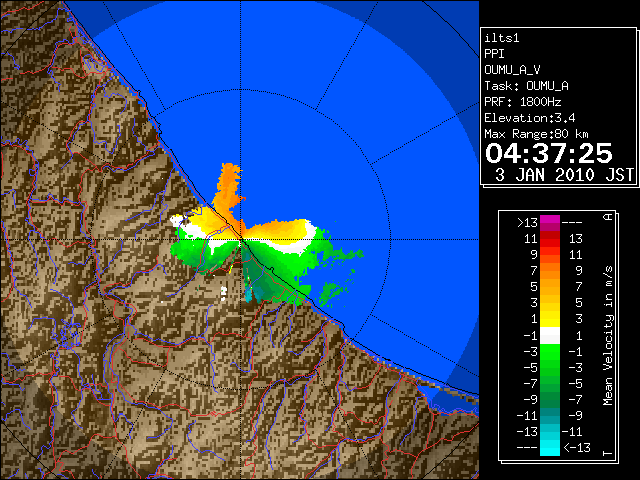
Task: Click the 'A' letter atop the legend
Action: point(608,217)
